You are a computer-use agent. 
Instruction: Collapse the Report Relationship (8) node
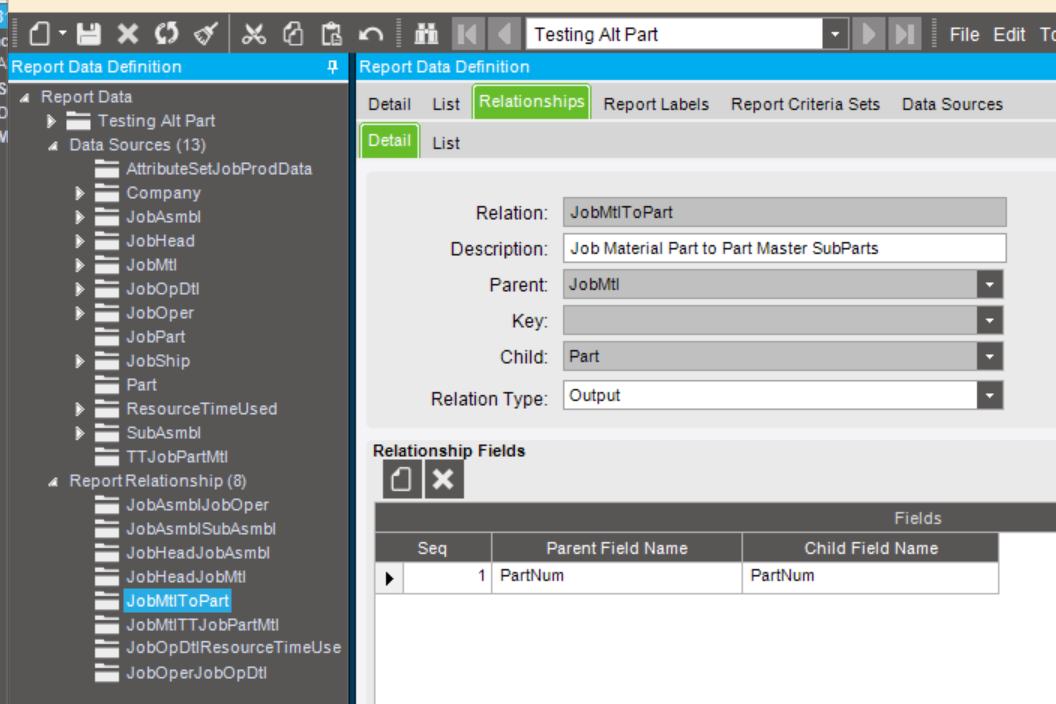[53, 482]
